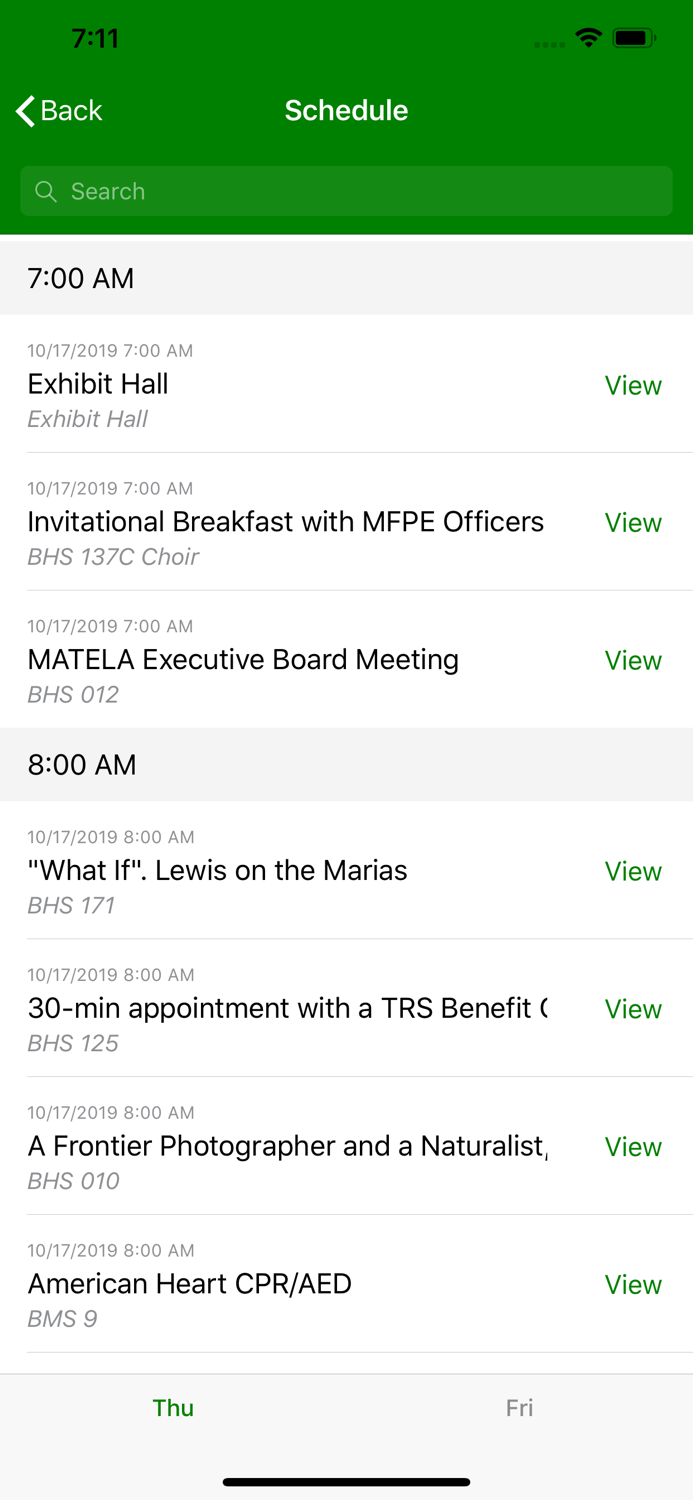View the Invitational Breakfast with MFPE Officers
Screen dimensions: 693x1500
click(633, 523)
